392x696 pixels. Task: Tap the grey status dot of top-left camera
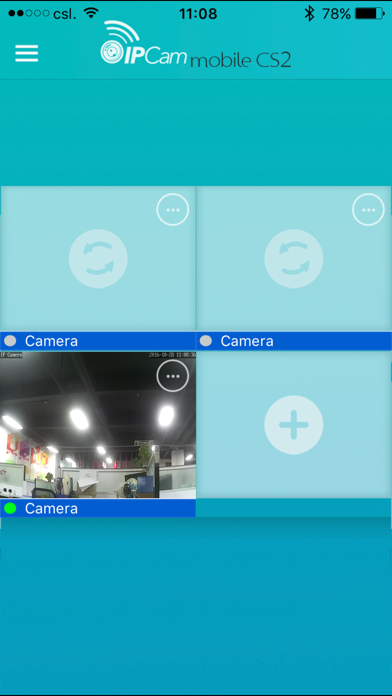(10, 341)
